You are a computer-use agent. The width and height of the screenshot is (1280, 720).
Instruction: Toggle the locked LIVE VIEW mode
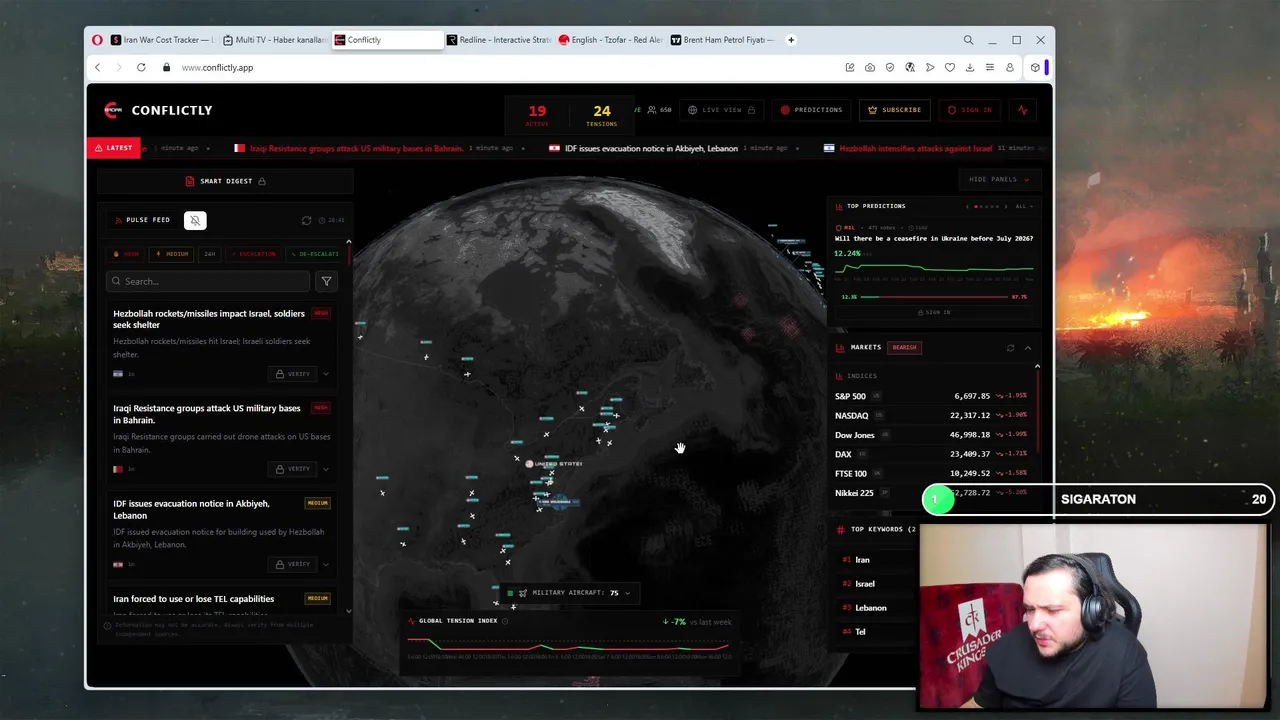pos(722,110)
